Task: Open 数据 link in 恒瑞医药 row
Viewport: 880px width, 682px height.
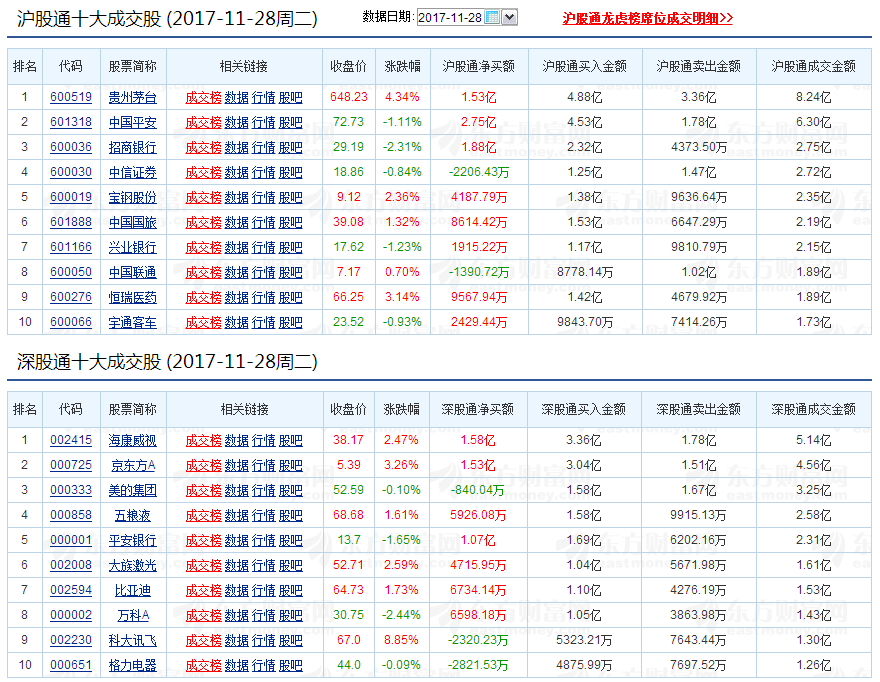Action: coord(236,297)
